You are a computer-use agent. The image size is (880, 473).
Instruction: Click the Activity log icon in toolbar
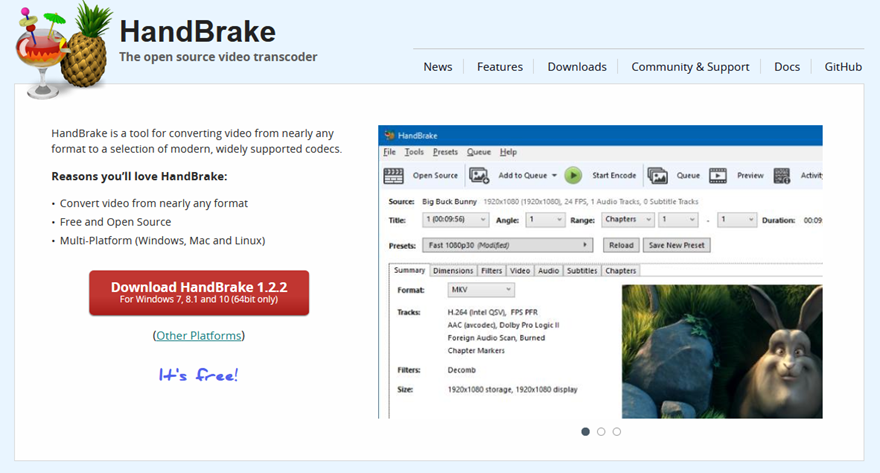783,175
